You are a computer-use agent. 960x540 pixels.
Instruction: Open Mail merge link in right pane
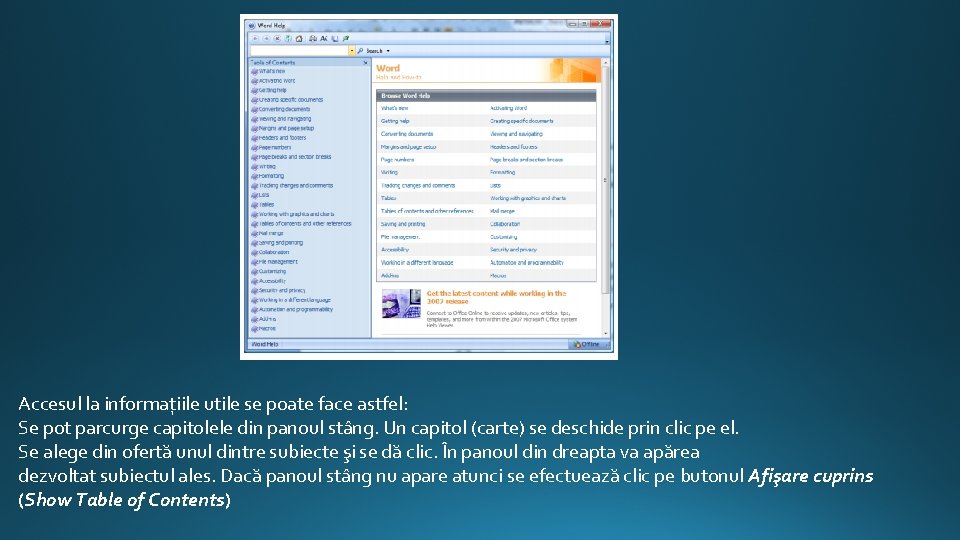click(x=502, y=211)
